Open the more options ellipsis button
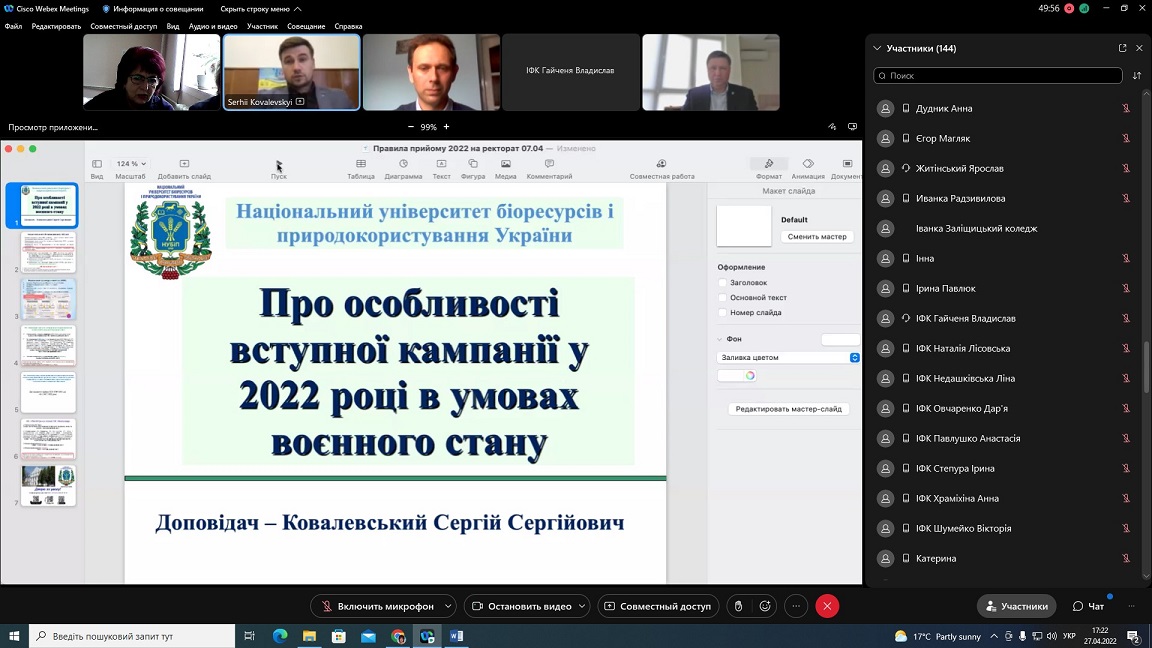 [x=796, y=606]
